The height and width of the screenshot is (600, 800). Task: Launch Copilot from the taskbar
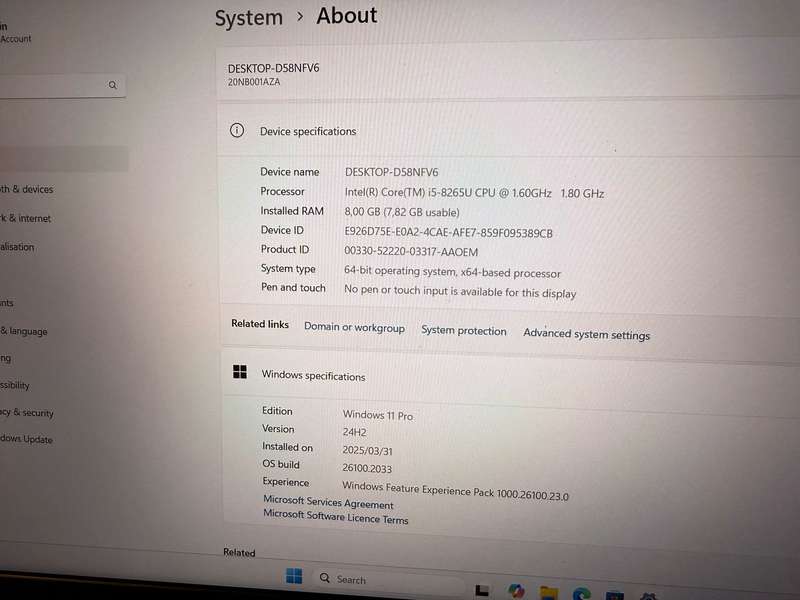click(x=516, y=591)
